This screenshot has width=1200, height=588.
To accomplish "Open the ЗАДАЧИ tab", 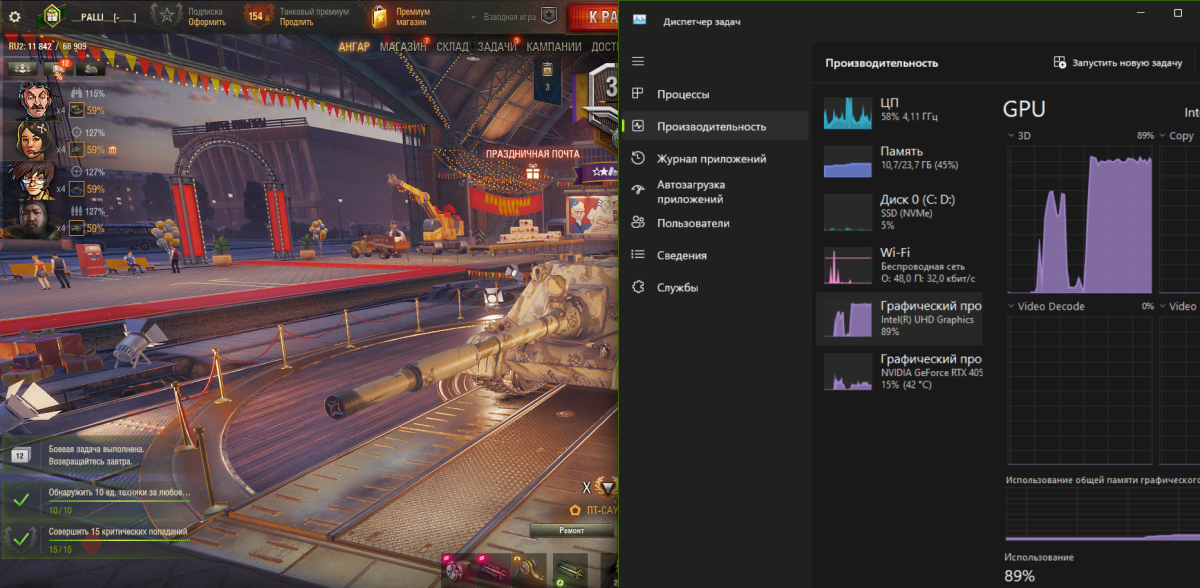I will (497, 46).
